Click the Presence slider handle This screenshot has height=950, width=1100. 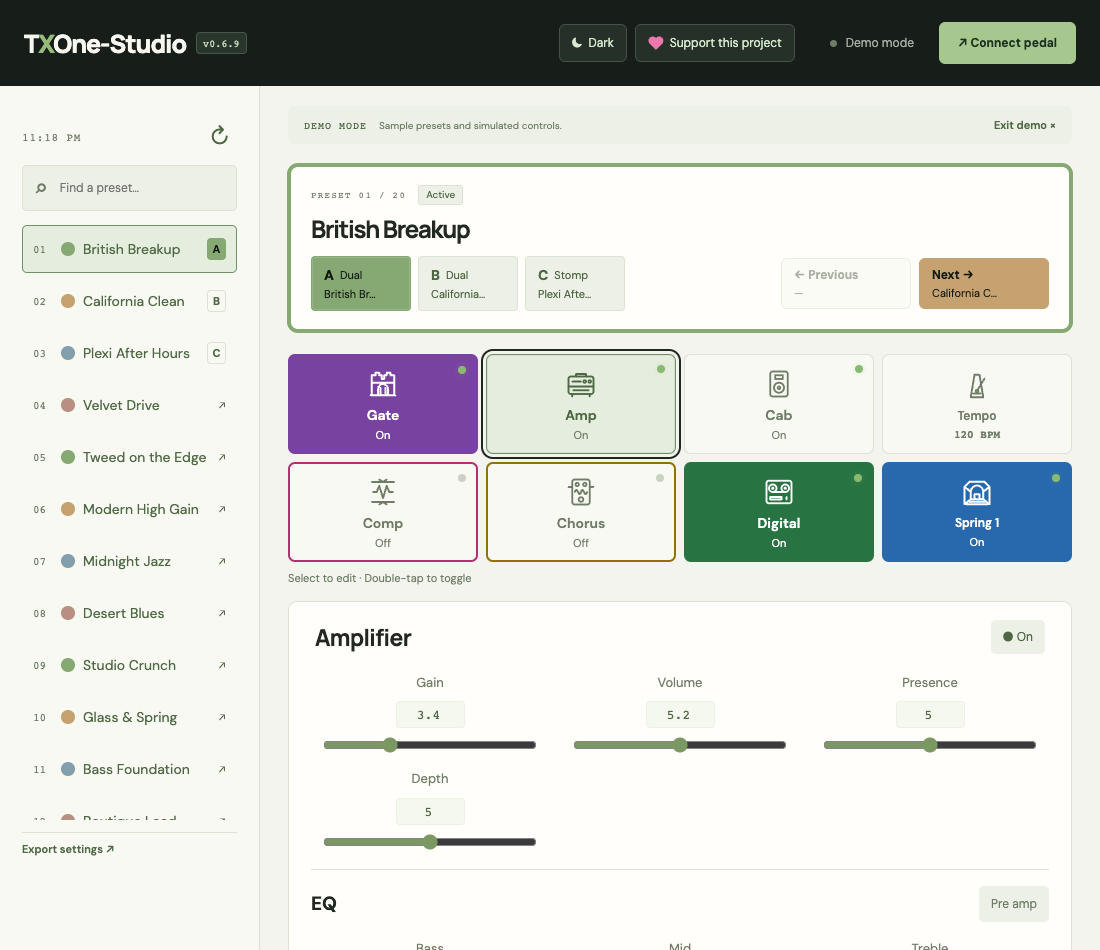click(930, 745)
